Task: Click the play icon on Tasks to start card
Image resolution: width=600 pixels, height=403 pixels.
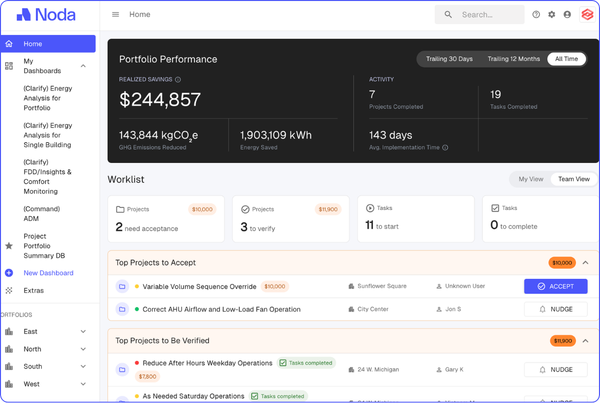Action: click(370, 208)
